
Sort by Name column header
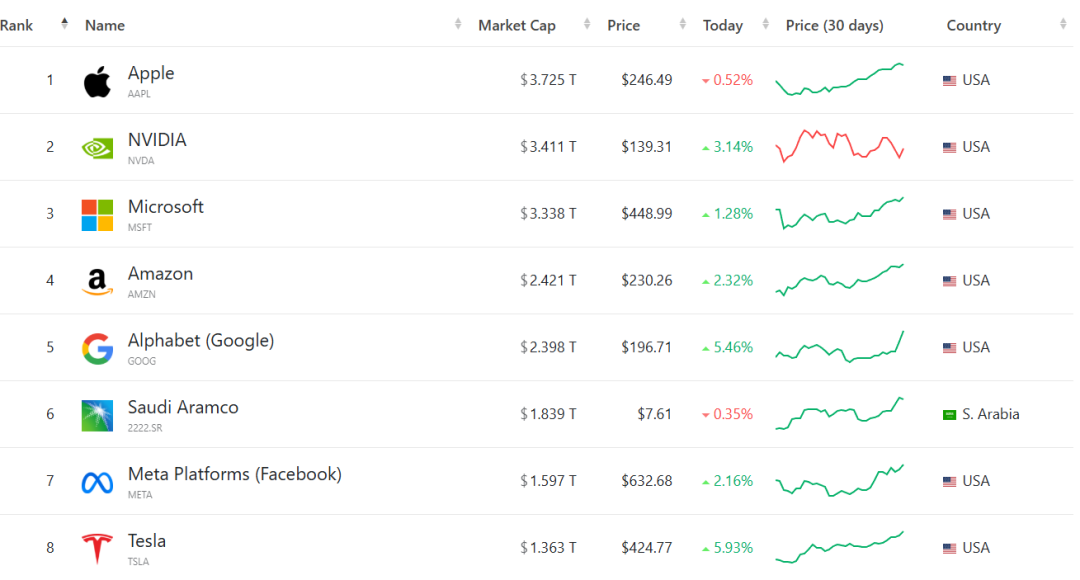click(105, 26)
